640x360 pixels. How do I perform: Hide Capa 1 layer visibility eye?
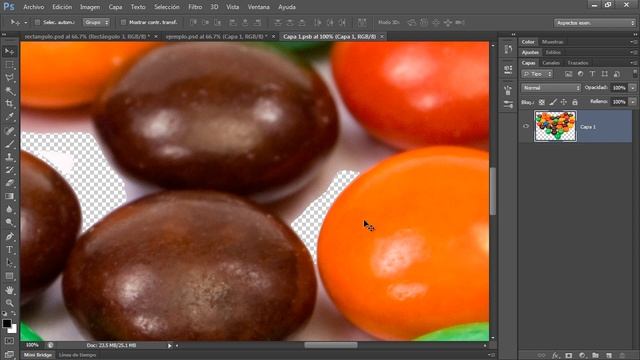pyautogui.click(x=526, y=126)
